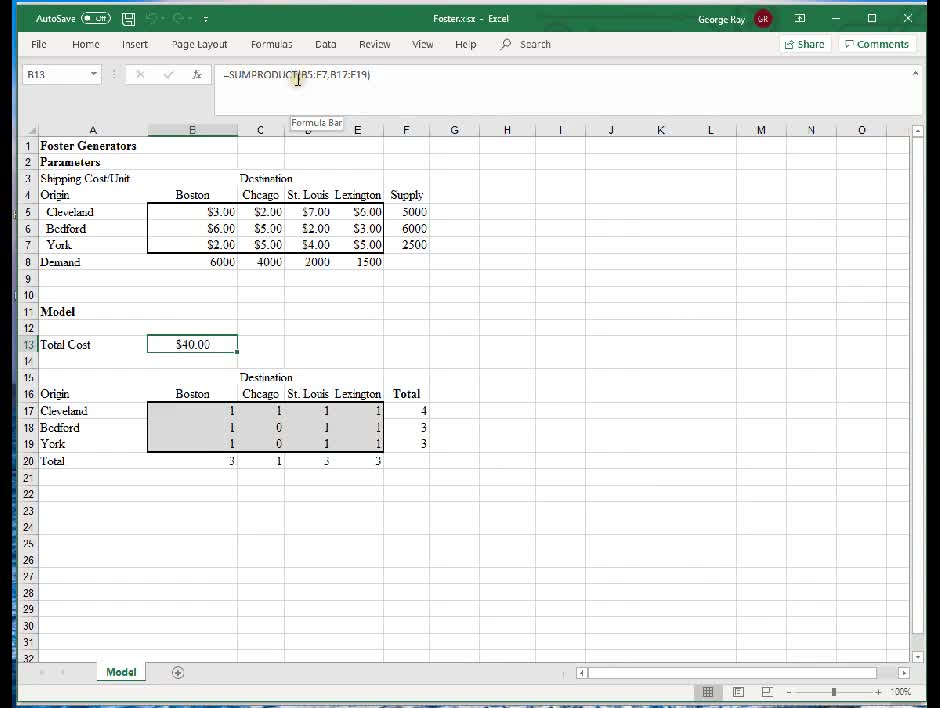940x708 pixels.
Task: Click the Share button
Action: [x=805, y=44]
